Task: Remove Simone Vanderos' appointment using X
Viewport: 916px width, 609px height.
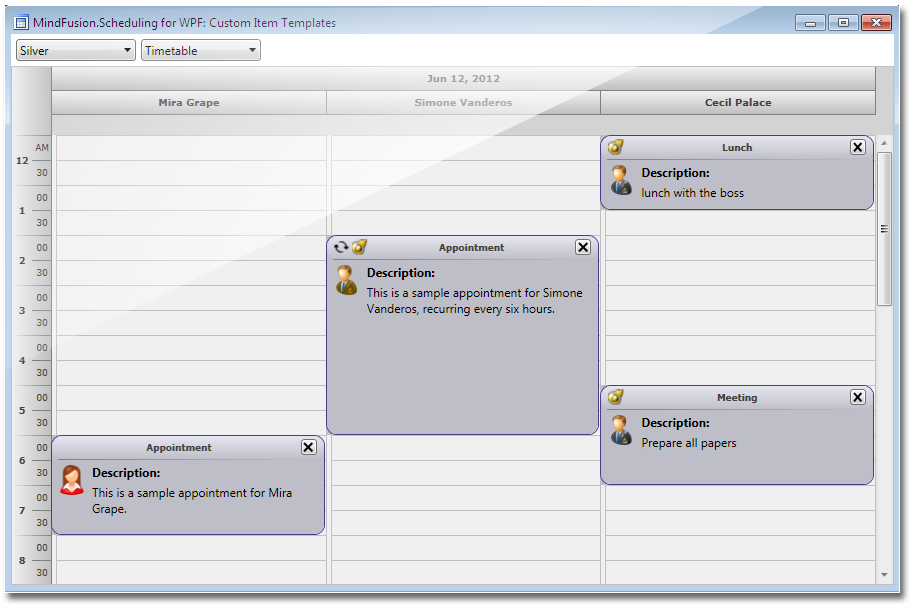Action: [x=583, y=247]
